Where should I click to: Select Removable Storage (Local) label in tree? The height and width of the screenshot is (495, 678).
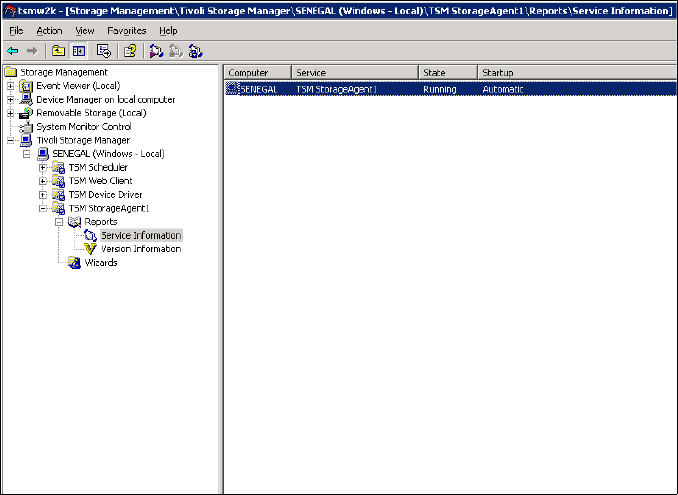tap(91, 113)
